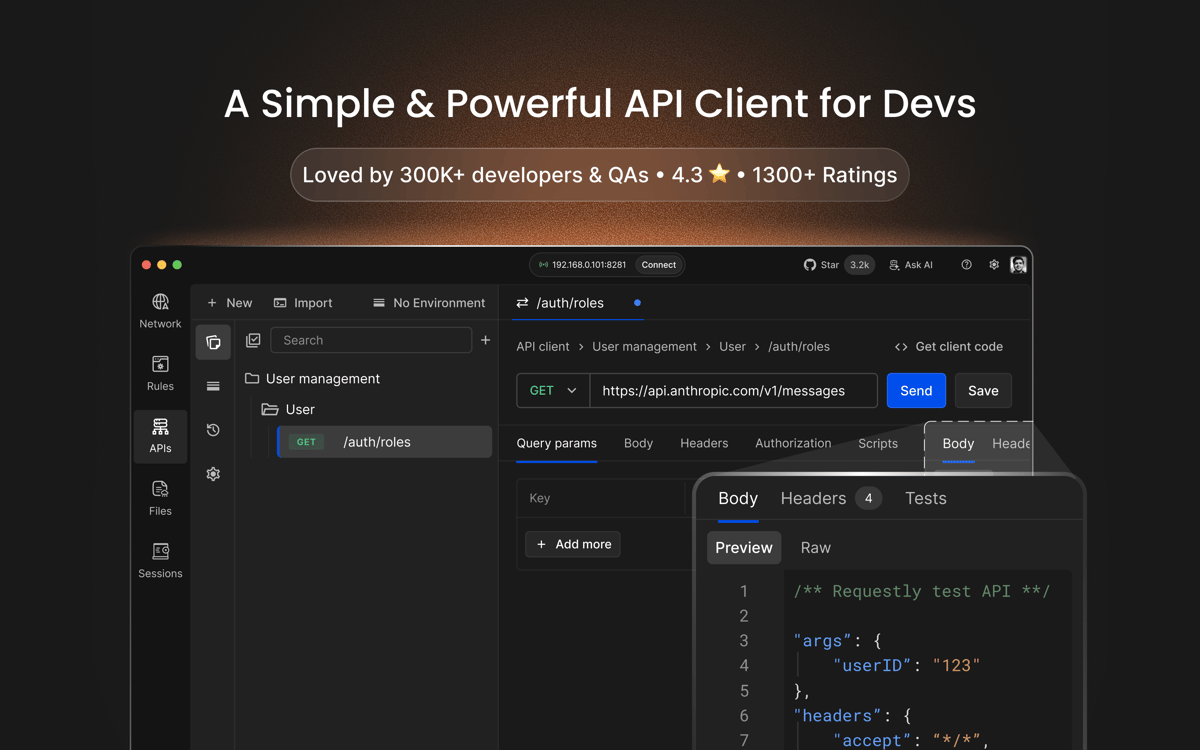
Task: Open the help question mark icon
Action: [x=966, y=265]
